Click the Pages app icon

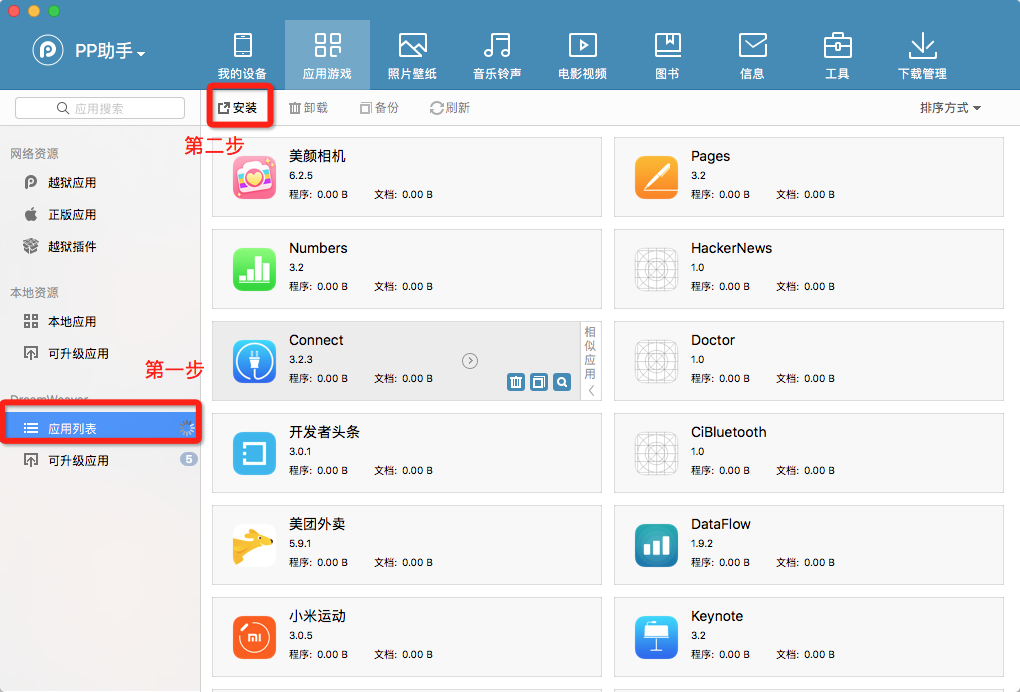(656, 177)
